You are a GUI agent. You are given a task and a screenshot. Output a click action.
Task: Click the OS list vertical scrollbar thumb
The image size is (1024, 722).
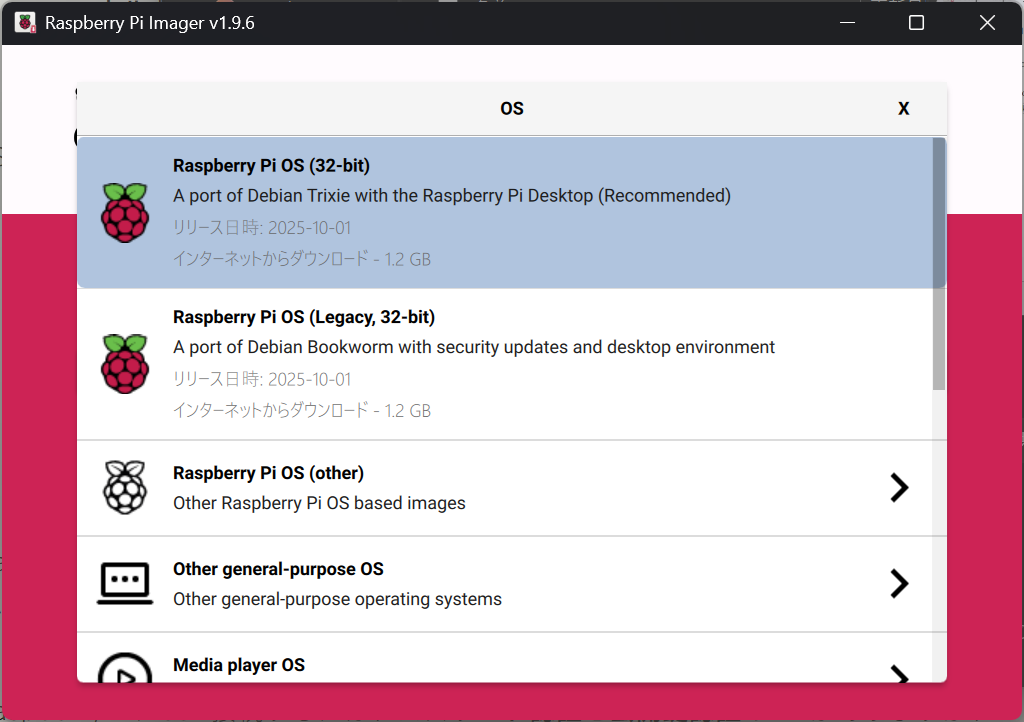939,264
